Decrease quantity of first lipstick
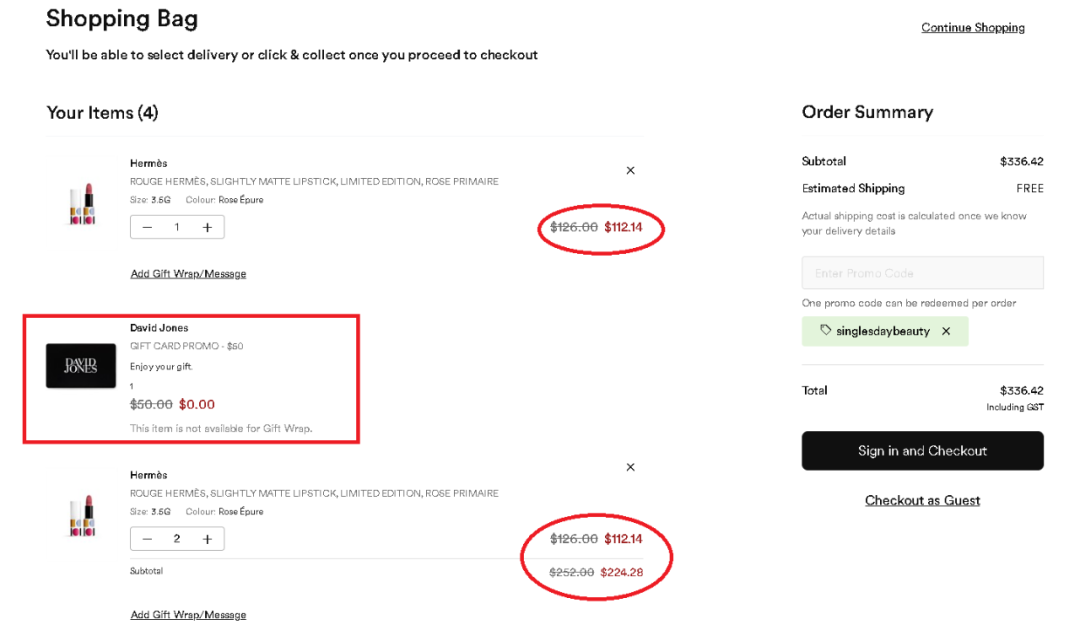 148,227
